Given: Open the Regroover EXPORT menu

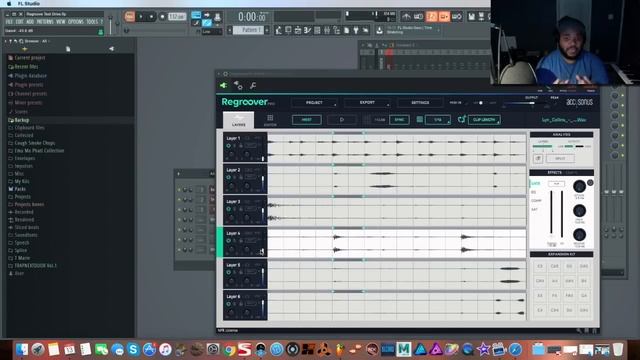Looking at the screenshot, I should [x=367, y=102].
